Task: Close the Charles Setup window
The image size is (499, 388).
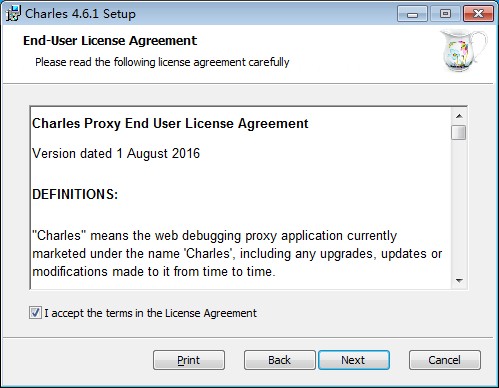Action: (478, 14)
